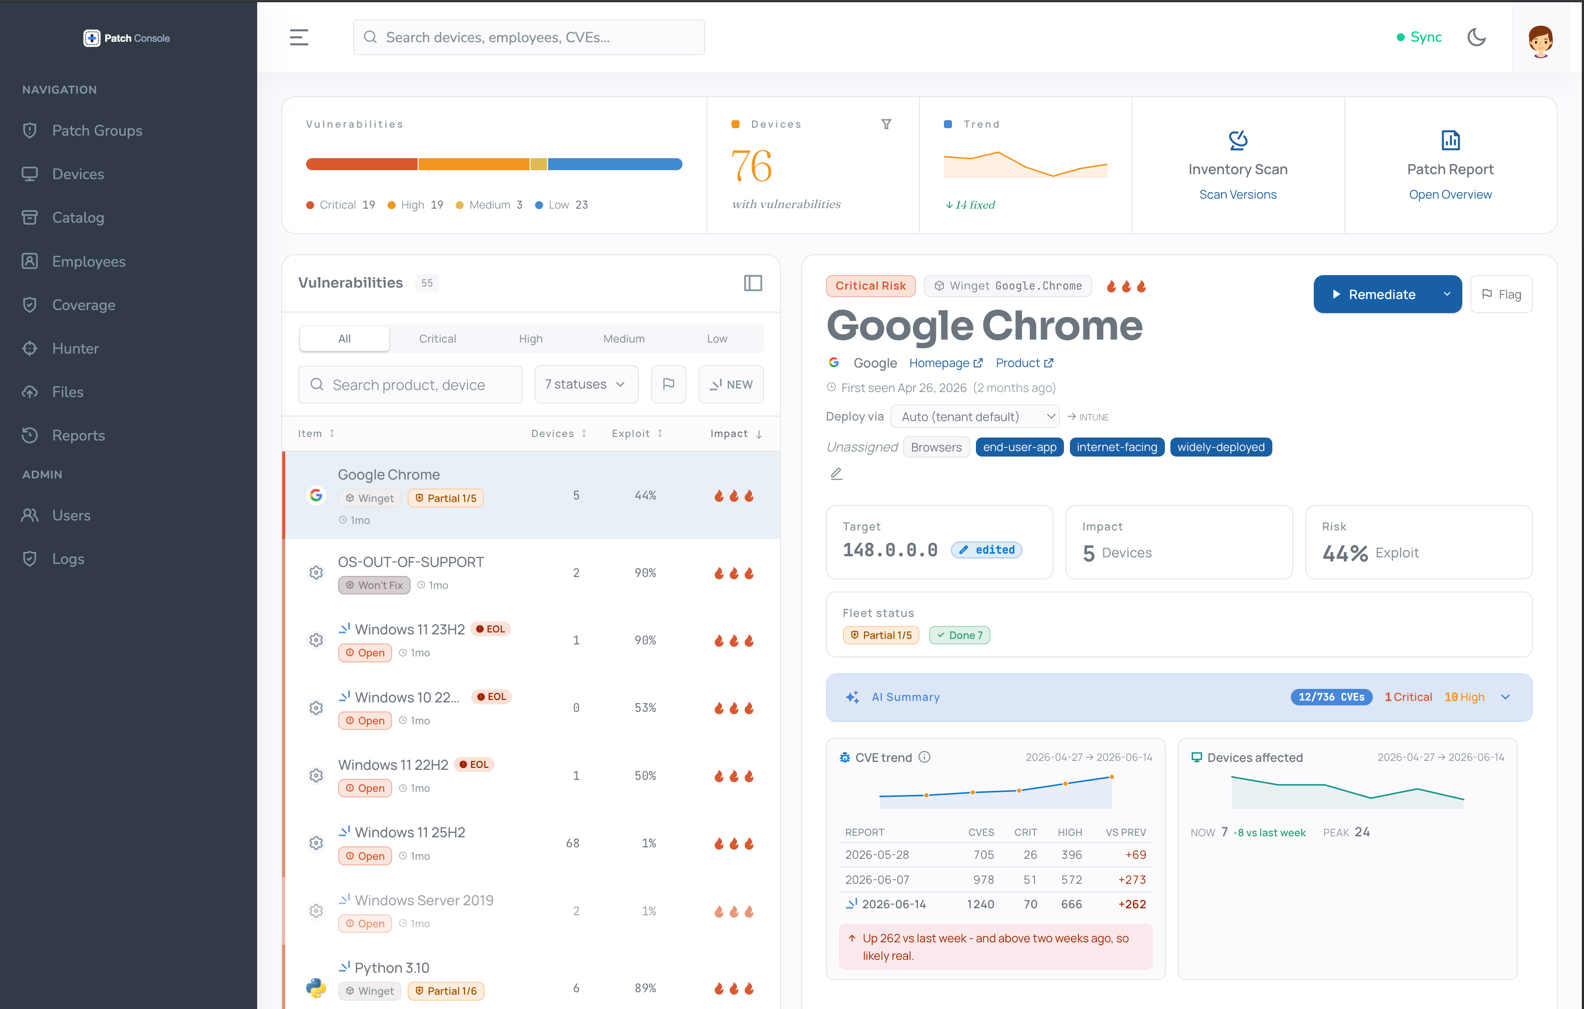Screen dimensions: 1584x1009
Task: Toggle the NEW filter button
Action: point(732,385)
